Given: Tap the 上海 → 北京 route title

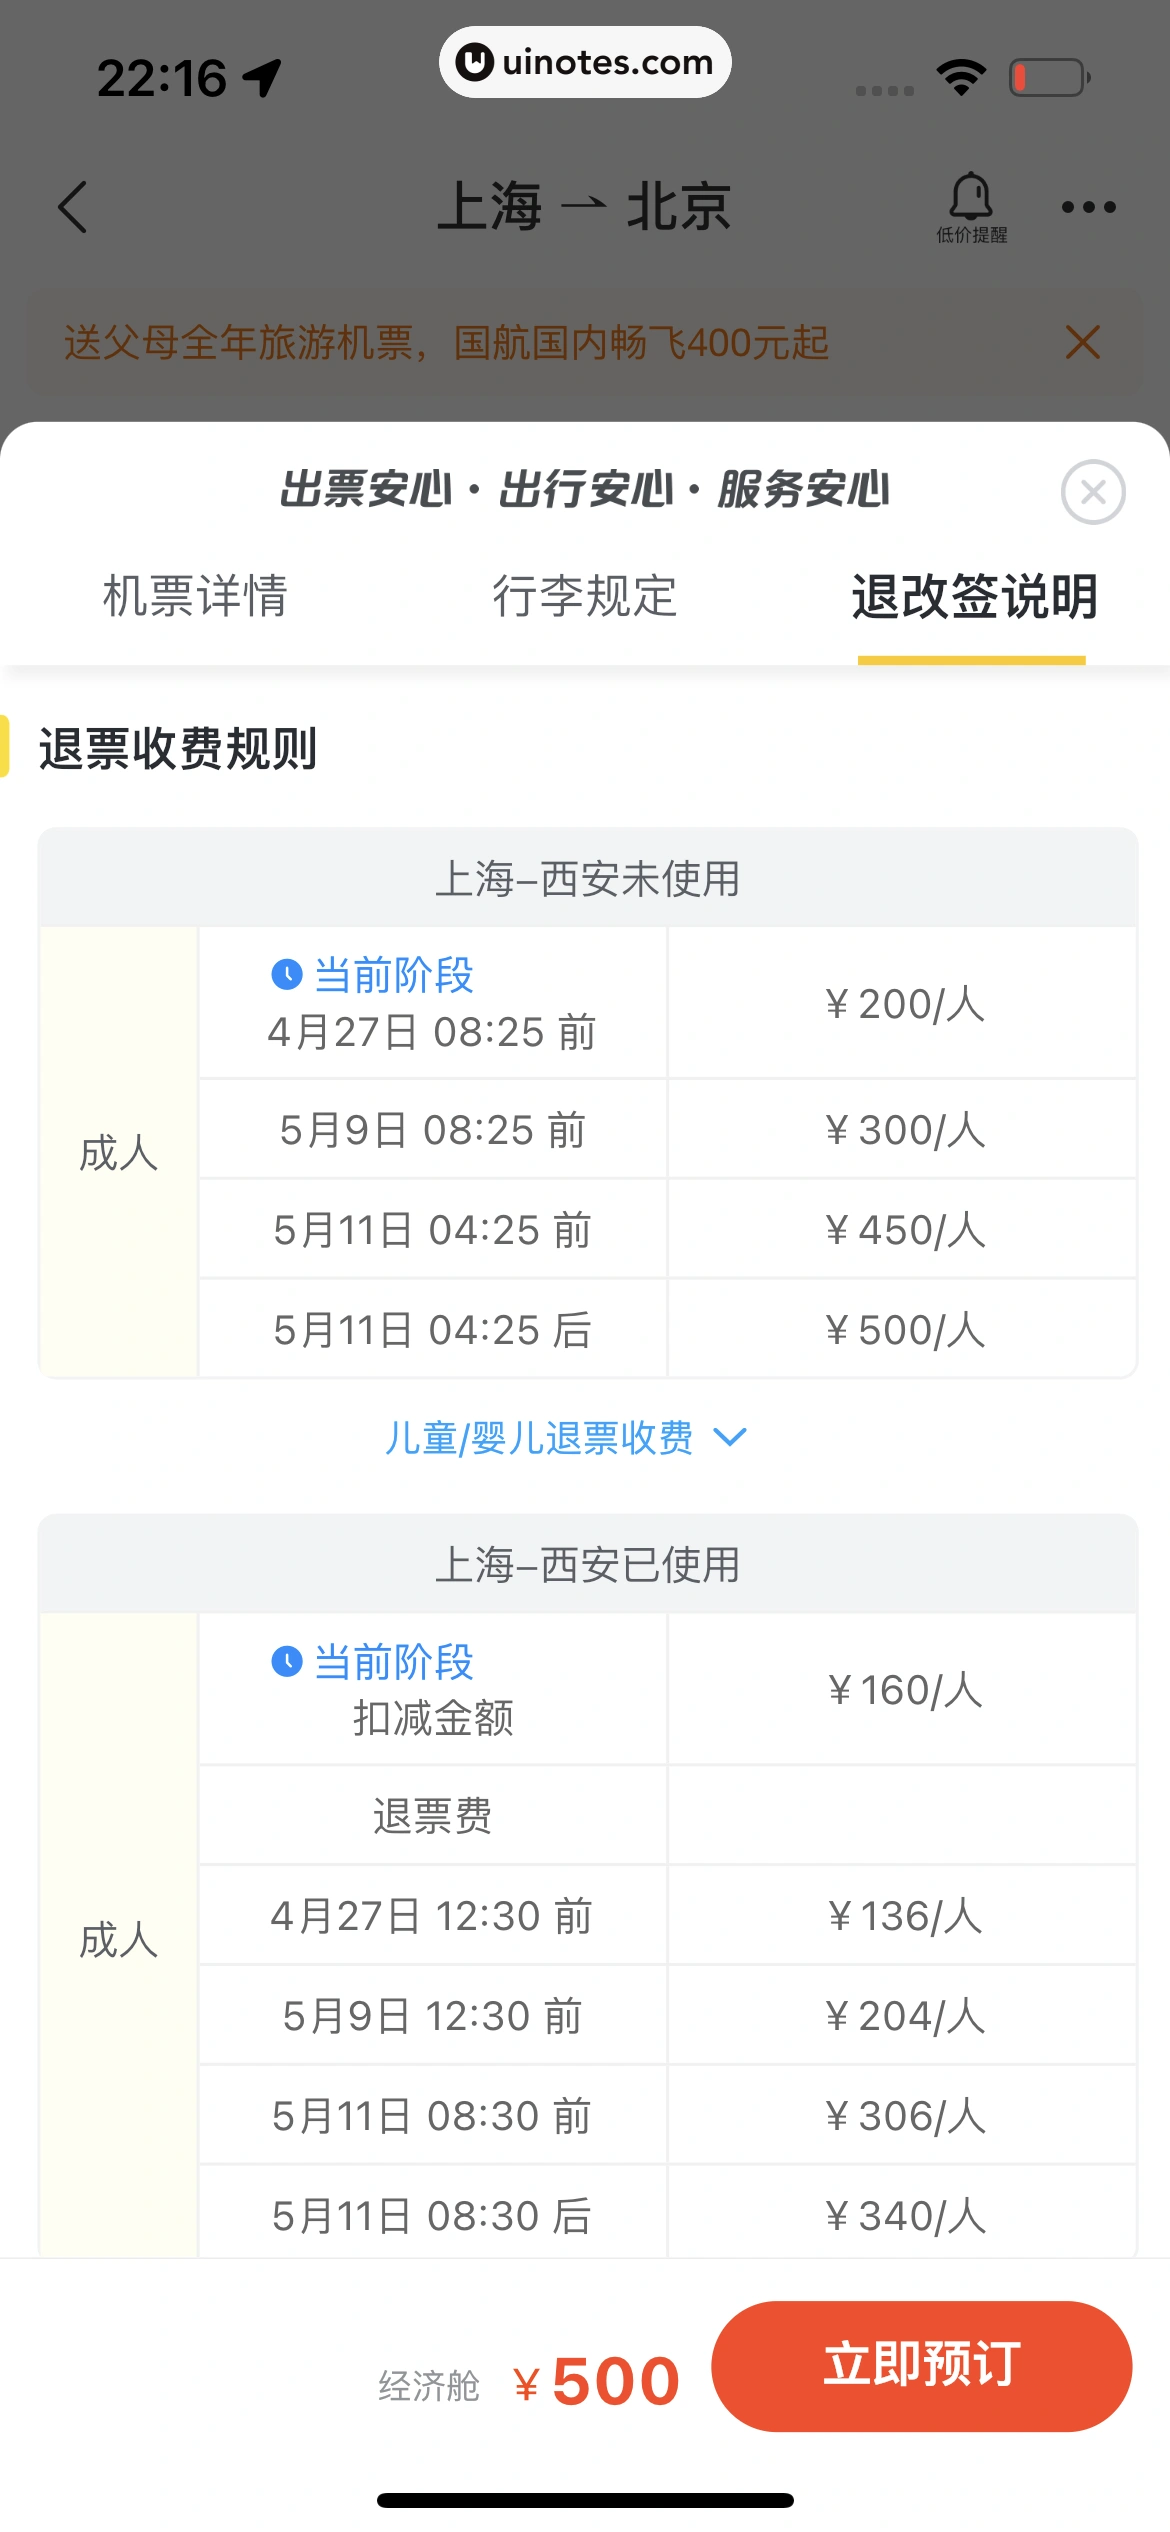Looking at the screenshot, I should pyautogui.click(x=584, y=207).
